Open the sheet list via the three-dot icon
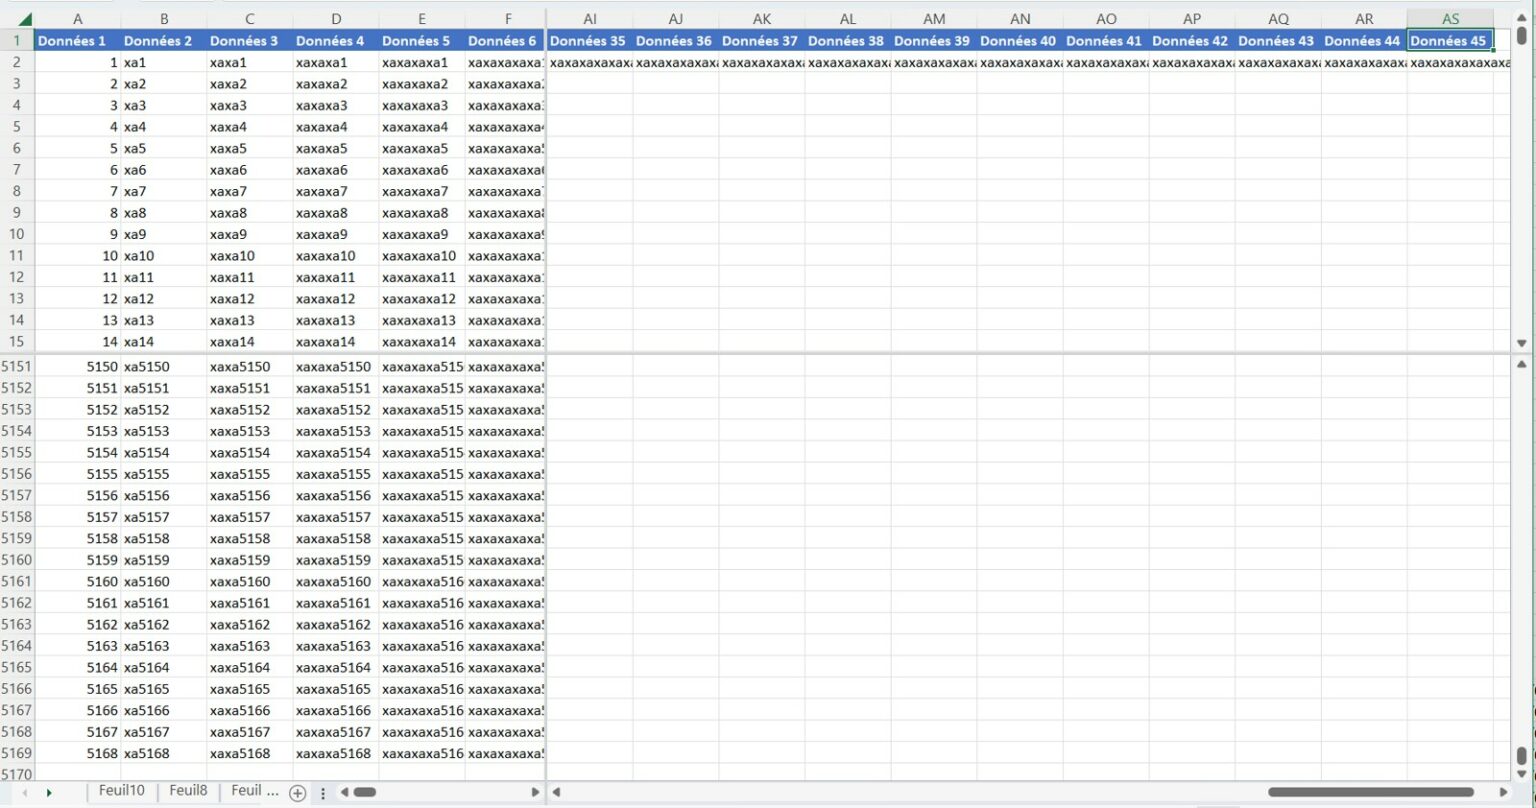Screen dimensions: 1536x808 pyautogui.click(x=323, y=791)
